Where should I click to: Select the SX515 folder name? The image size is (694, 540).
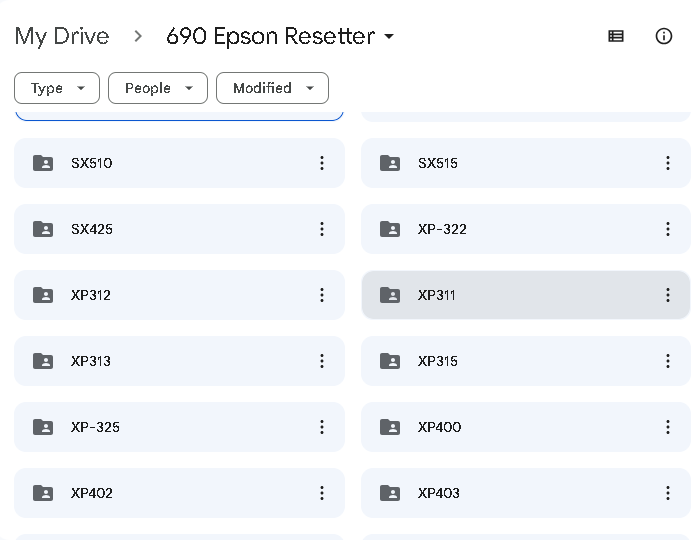click(x=438, y=163)
